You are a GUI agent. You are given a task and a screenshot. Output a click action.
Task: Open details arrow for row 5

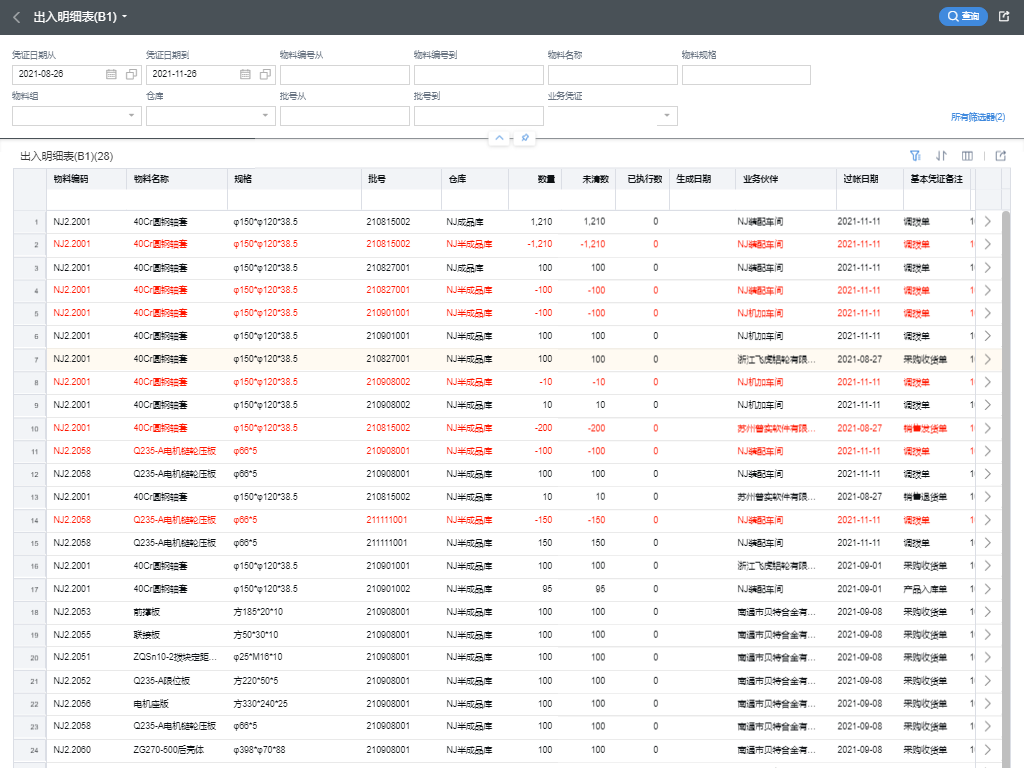pyautogui.click(x=987, y=313)
